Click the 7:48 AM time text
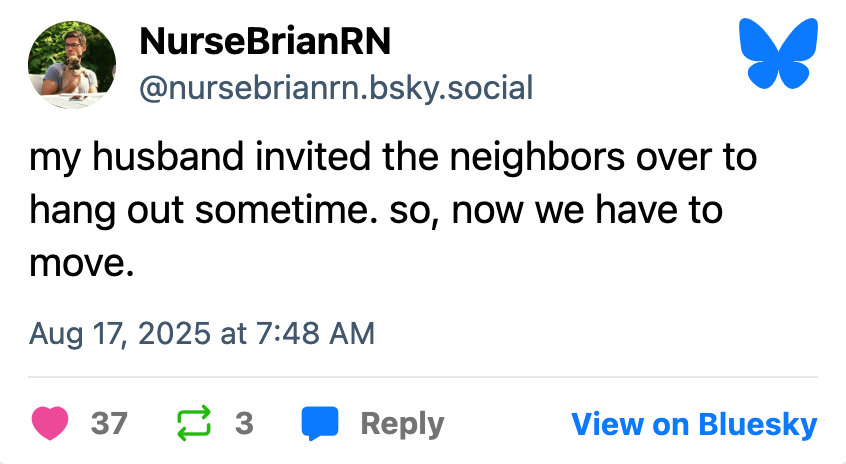This screenshot has width=846, height=464. pyautogui.click(x=315, y=333)
